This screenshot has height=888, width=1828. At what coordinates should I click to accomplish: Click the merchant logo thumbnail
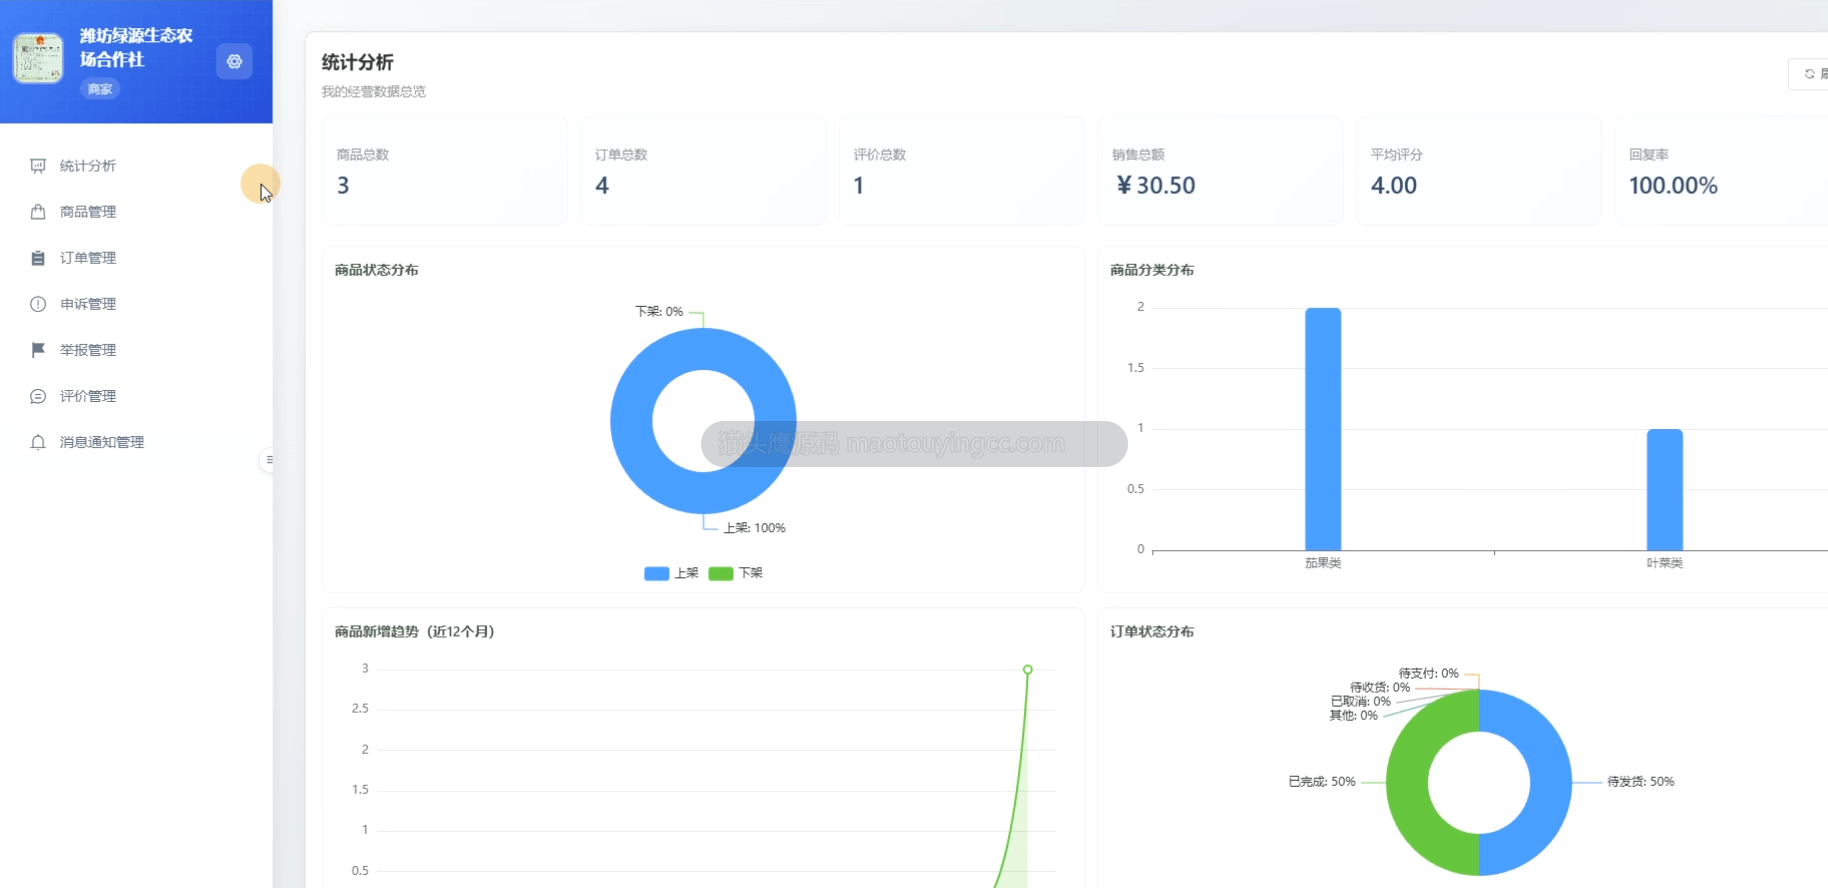[x=38, y=58]
